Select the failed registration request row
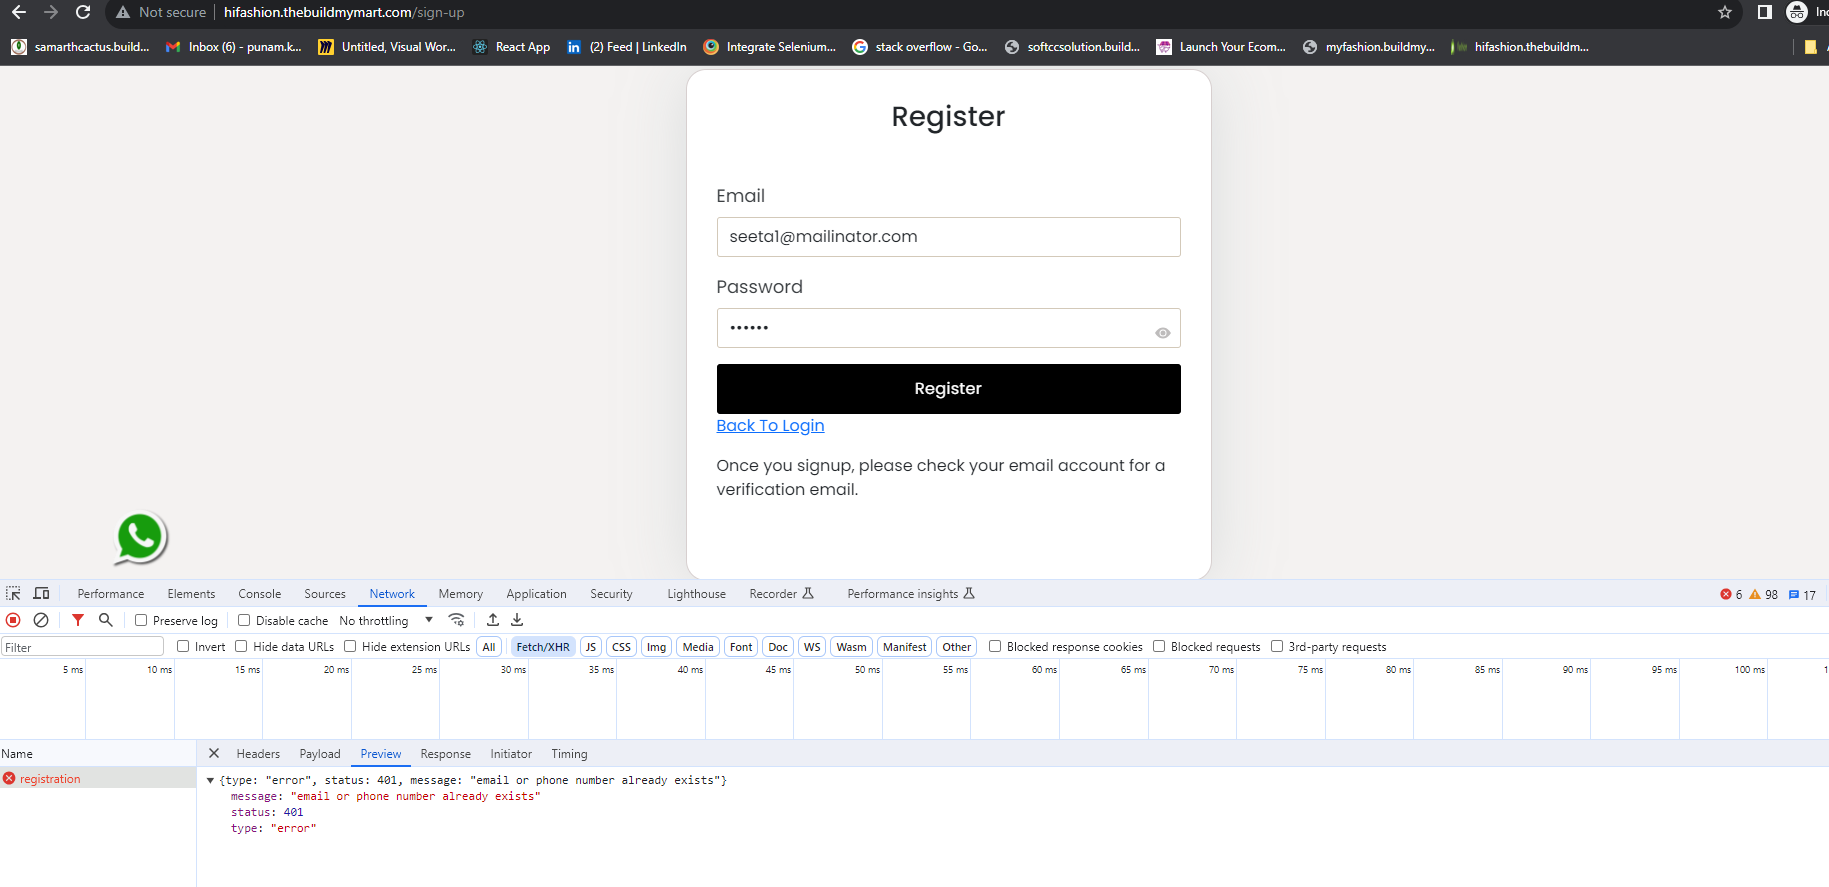 pos(98,778)
